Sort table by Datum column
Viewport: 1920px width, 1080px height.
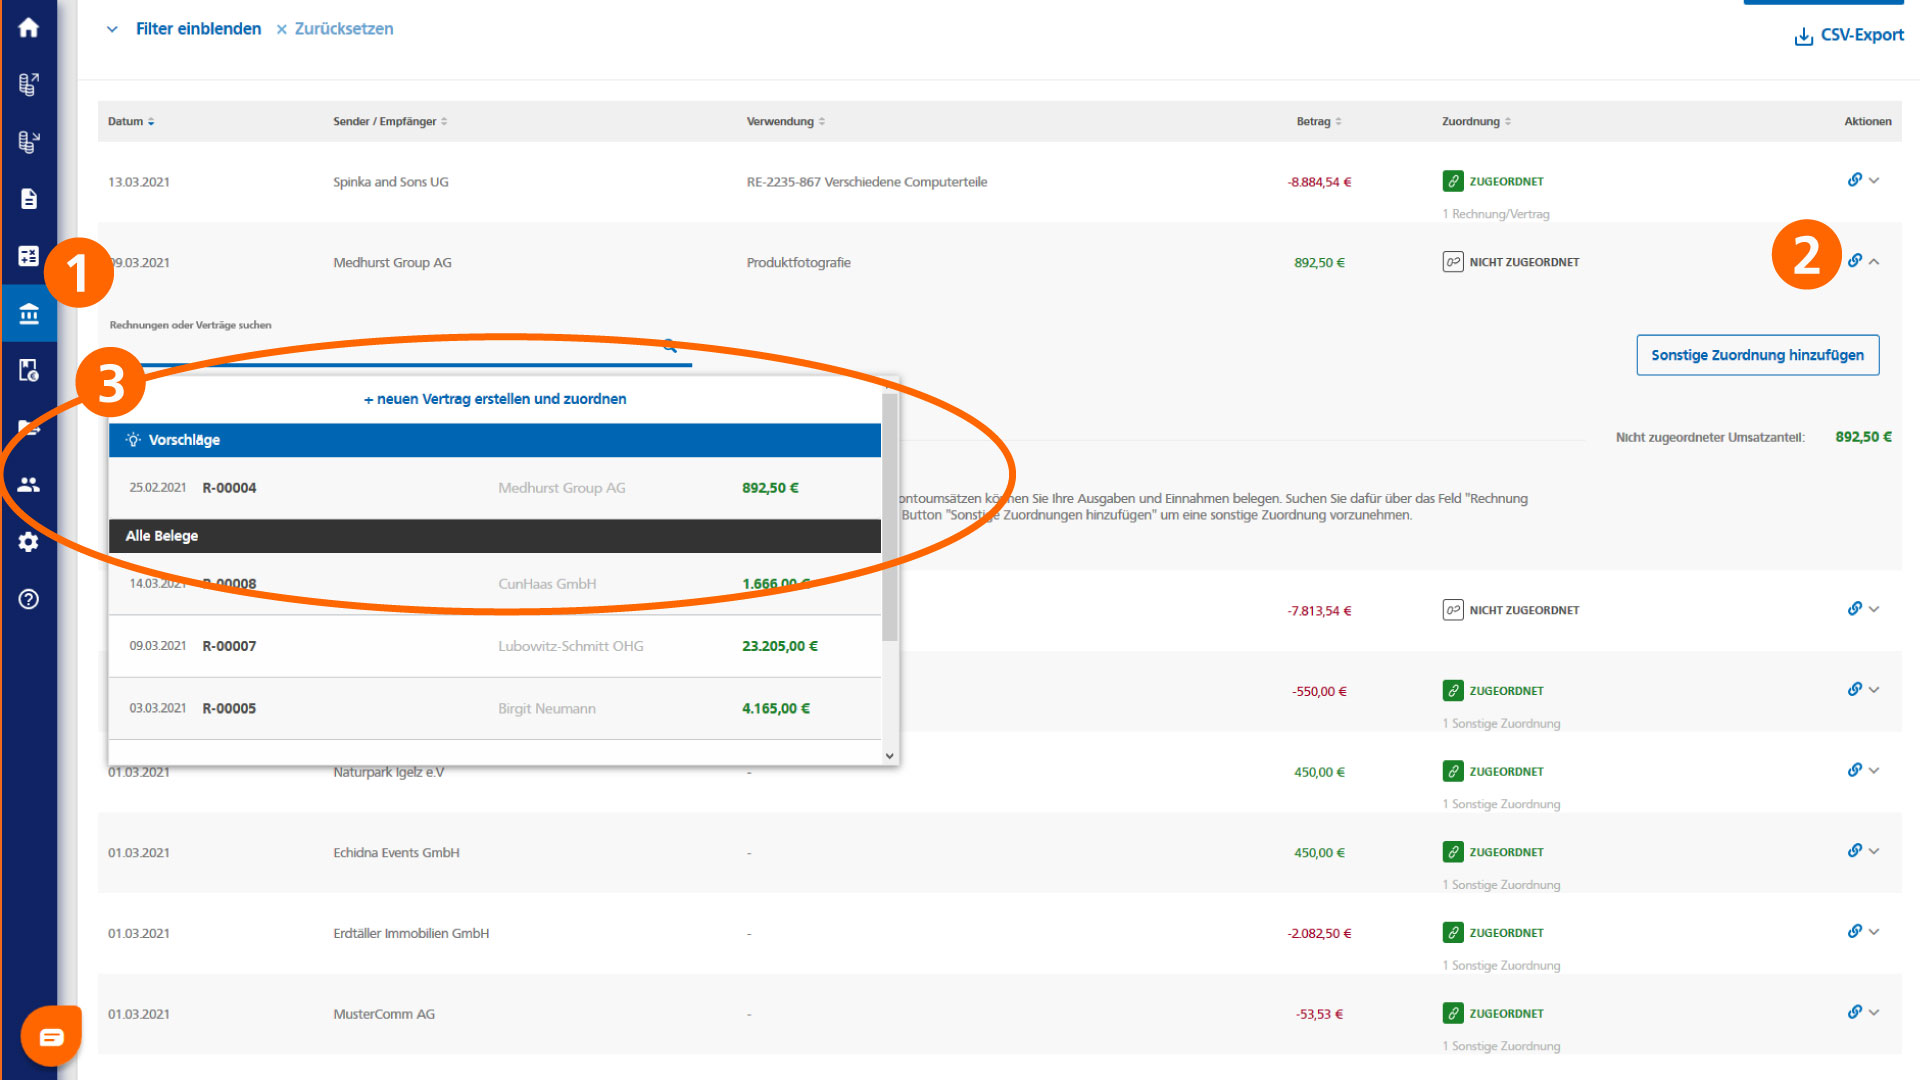(x=131, y=122)
